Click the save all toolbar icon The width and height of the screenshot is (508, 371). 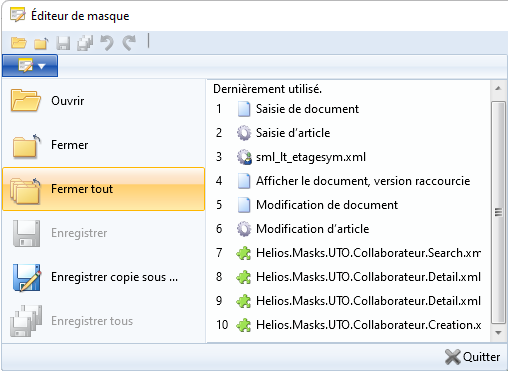click(85, 43)
